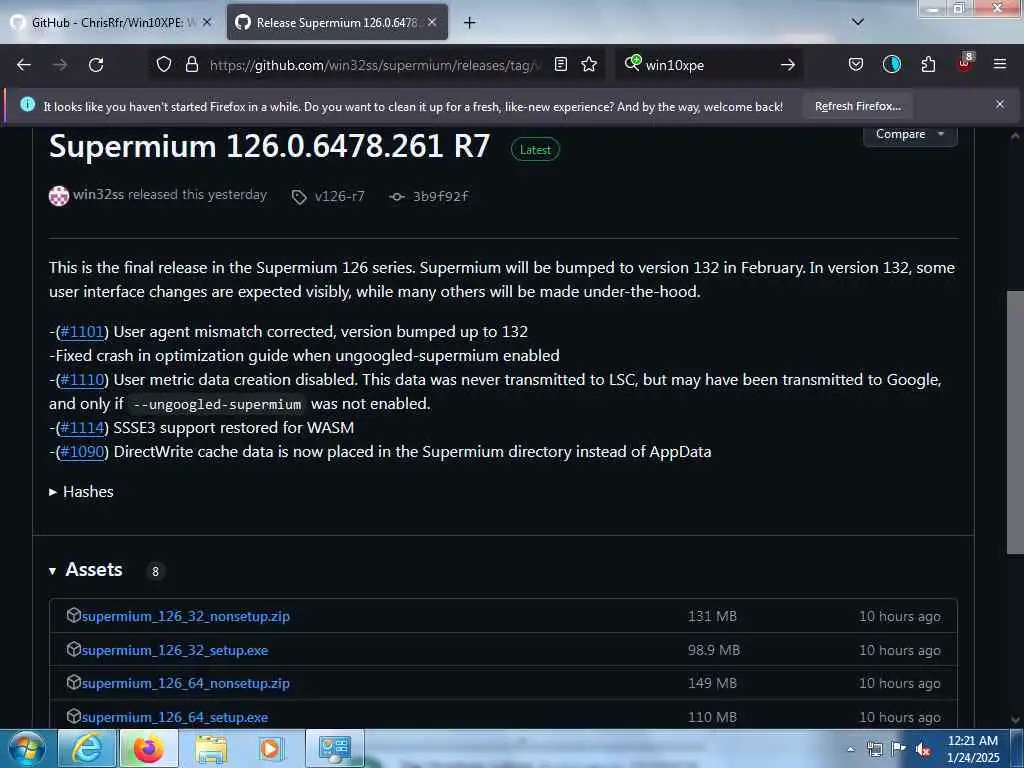This screenshot has width=1024, height=768.
Task: Submit the win10xpe search with arrow
Action: (788, 65)
